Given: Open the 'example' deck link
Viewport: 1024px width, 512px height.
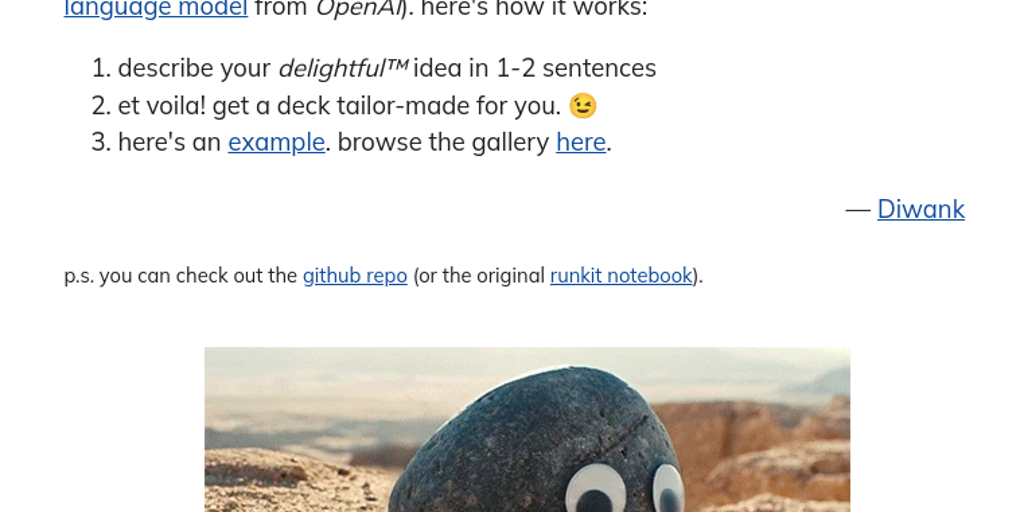Looking at the screenshot, I should 276,142.
